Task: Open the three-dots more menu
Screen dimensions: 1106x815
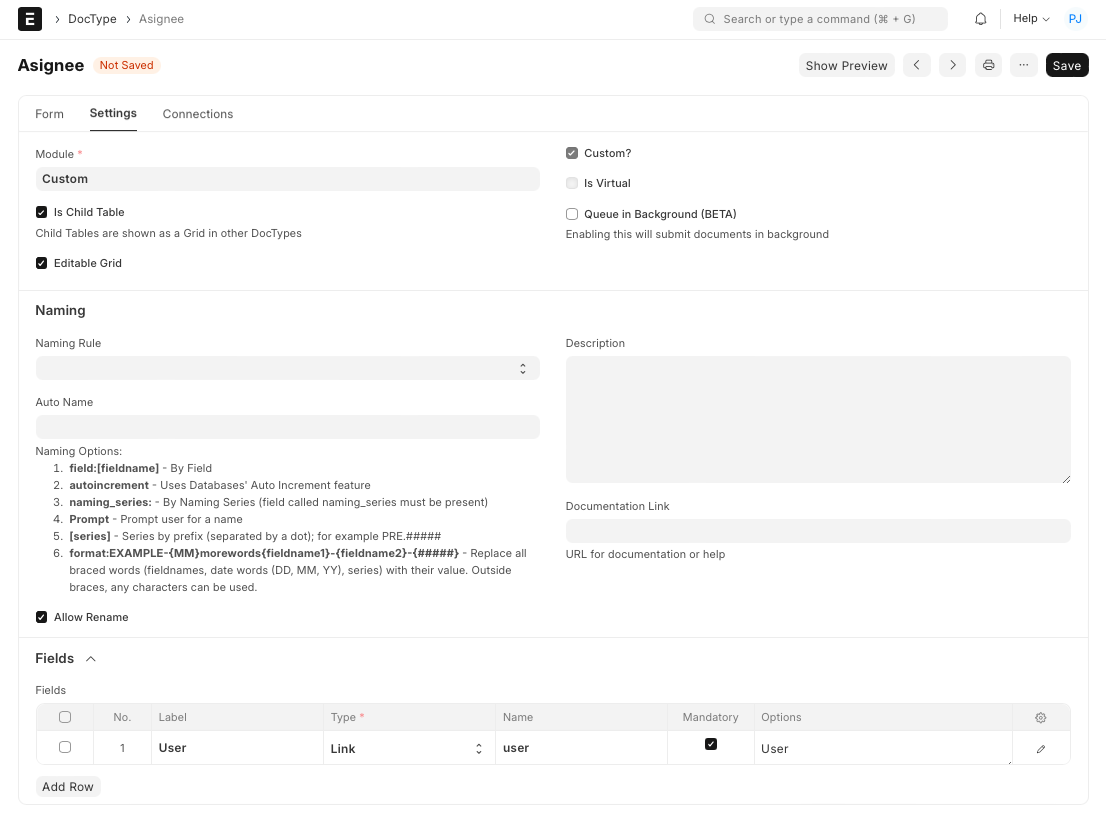Action: point(1024,65)
